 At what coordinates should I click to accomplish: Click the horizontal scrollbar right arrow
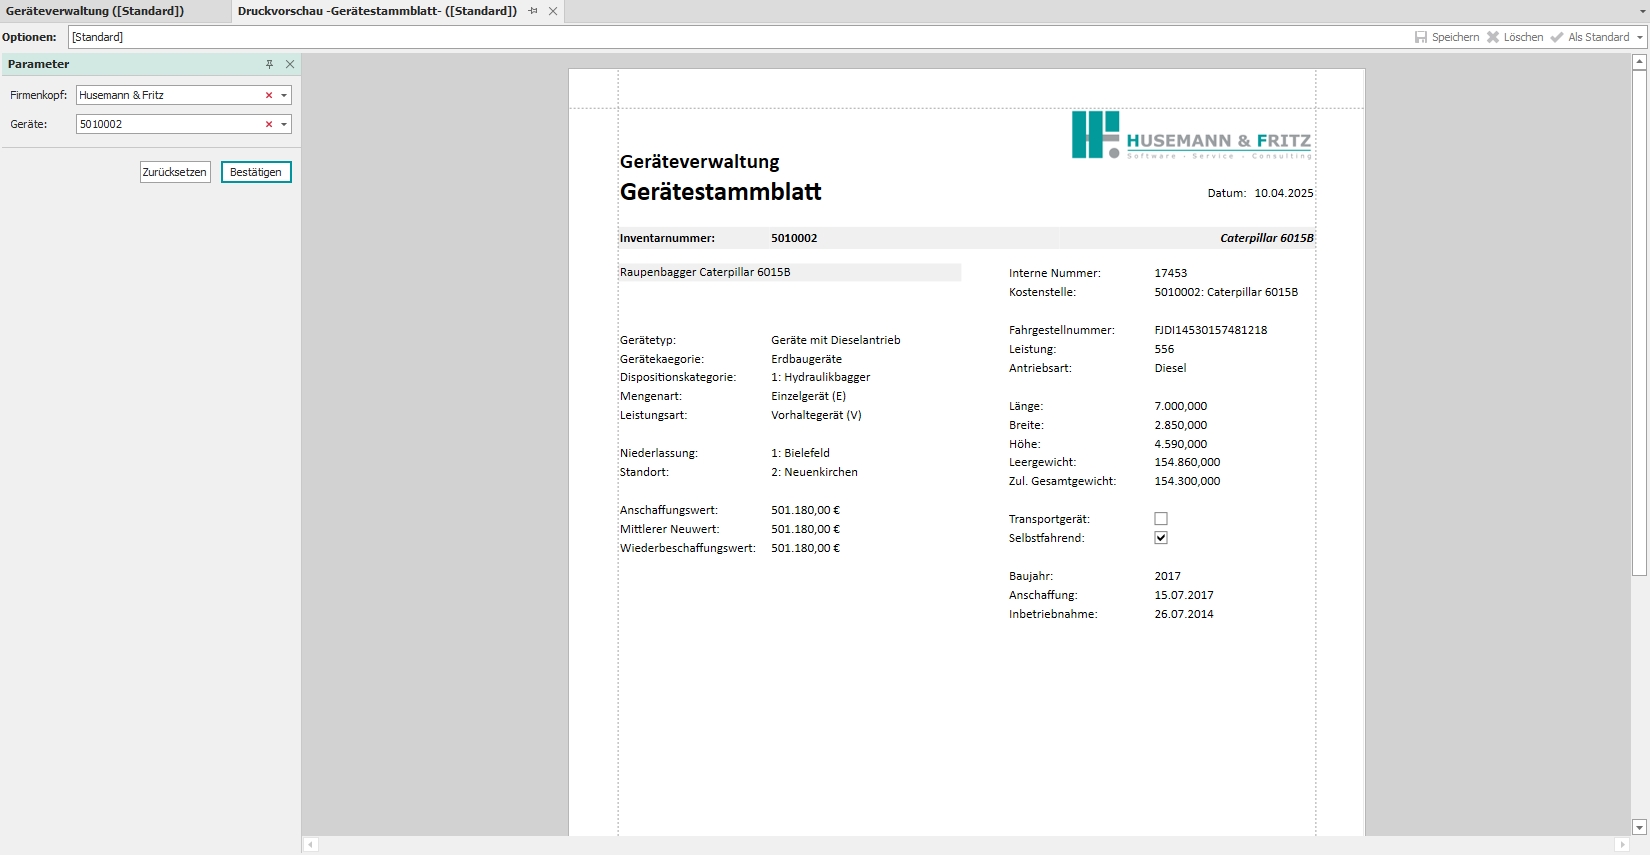click(x=1622, y=845)
